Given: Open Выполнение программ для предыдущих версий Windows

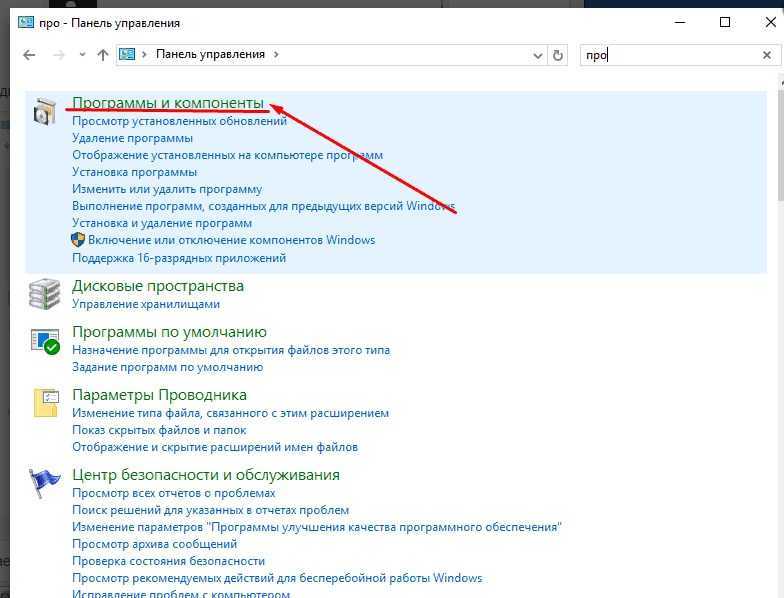Looking at the screenshot, I should [264, 206].
